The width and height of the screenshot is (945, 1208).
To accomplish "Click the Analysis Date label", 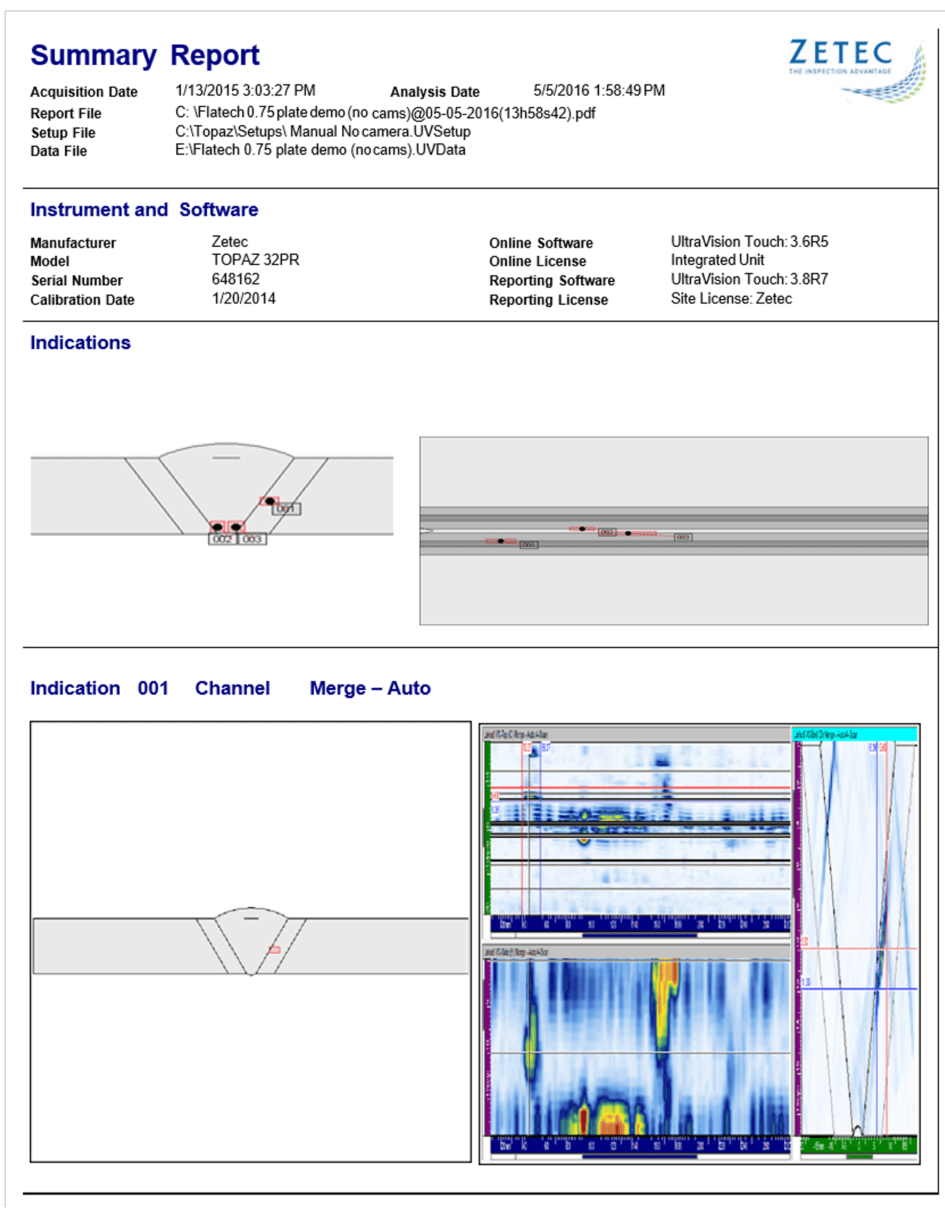I will coord(435,92).
